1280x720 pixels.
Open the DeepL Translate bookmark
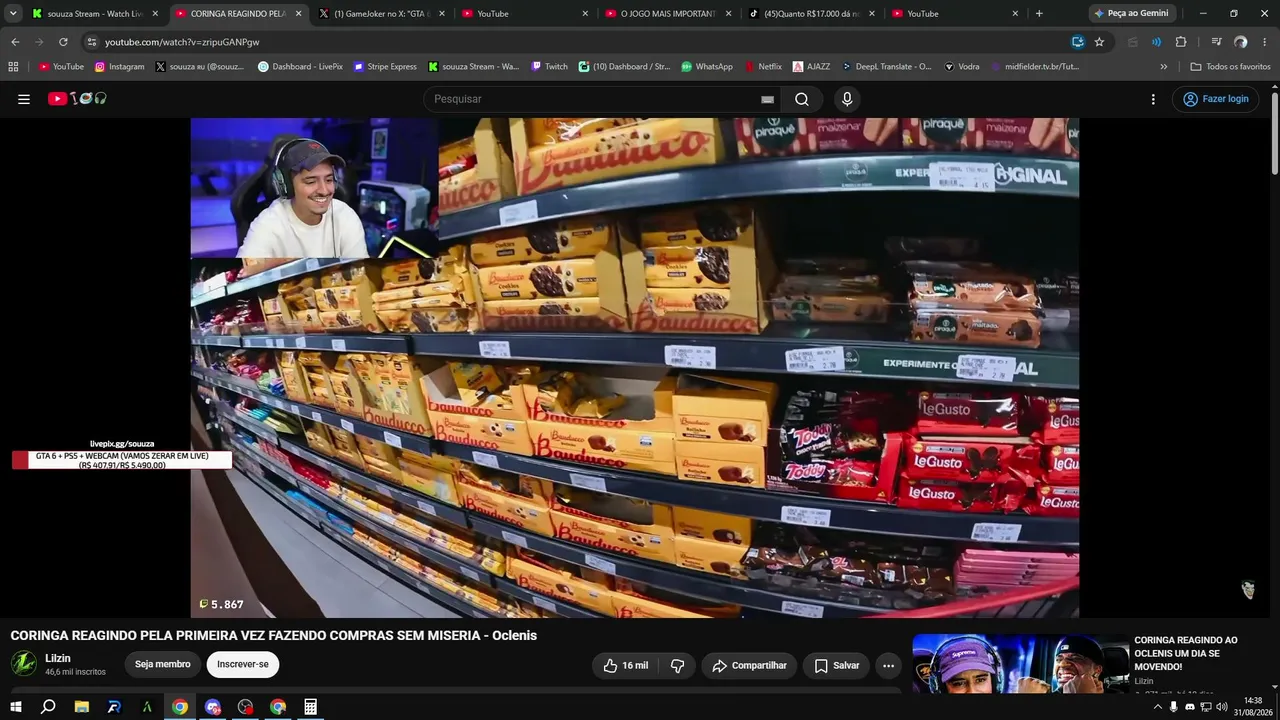[x=886, y=67]
